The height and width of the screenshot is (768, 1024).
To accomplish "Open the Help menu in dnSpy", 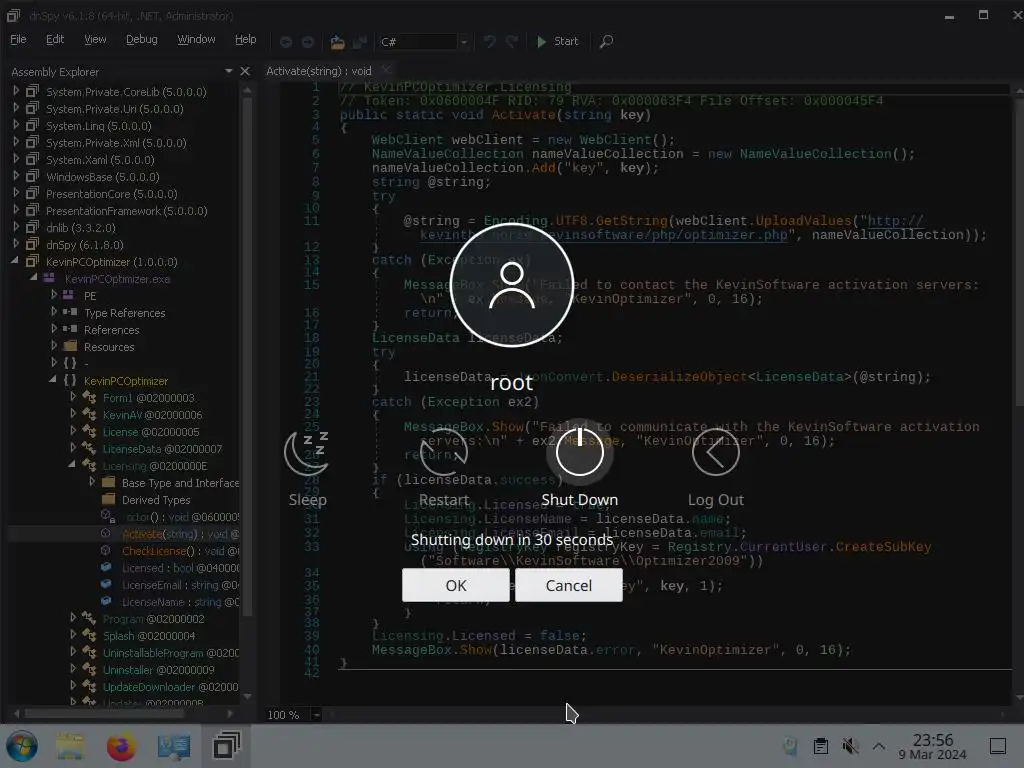I will point(246,39).
